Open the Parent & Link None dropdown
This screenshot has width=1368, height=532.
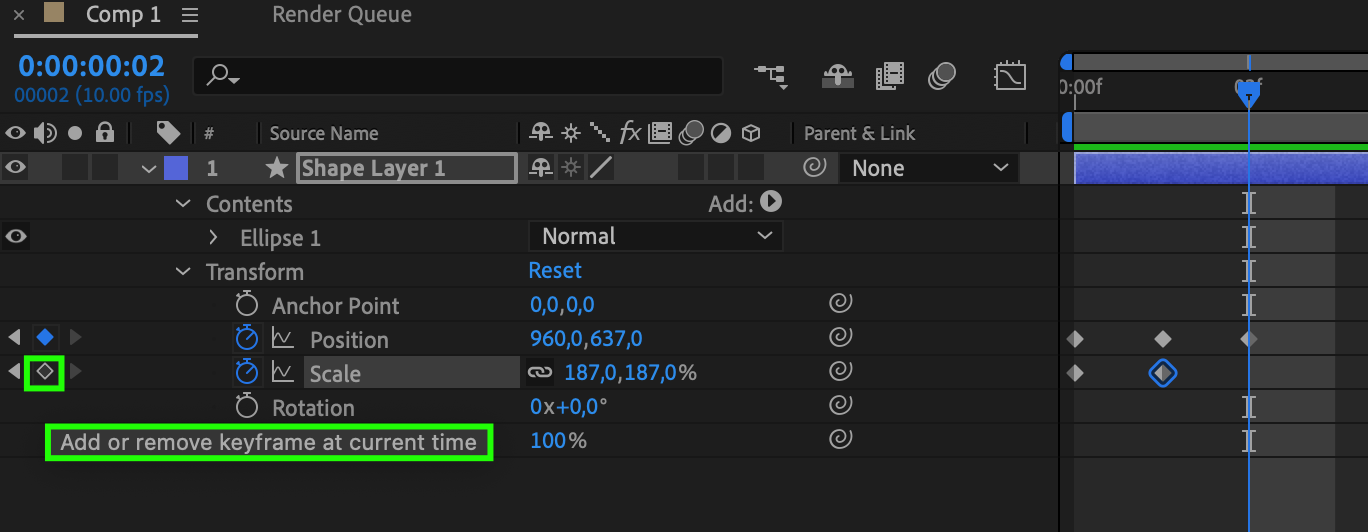pyautogui.click(x=930, y=168)
